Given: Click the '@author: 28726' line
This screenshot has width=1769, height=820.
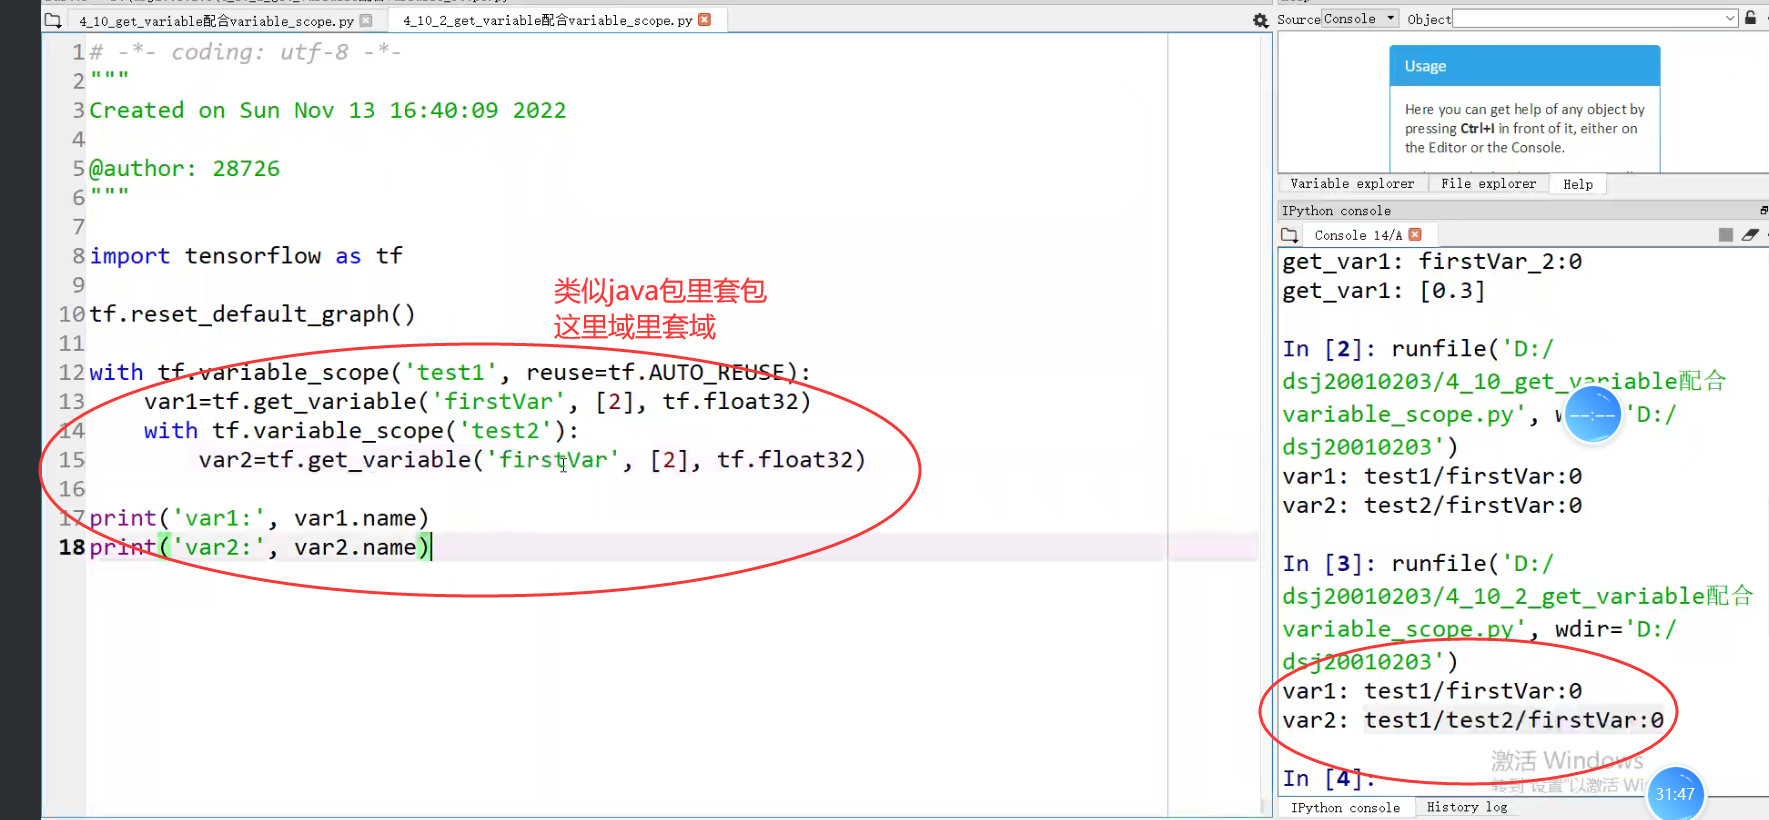Looking at the screenshot, I should [185, 168].
